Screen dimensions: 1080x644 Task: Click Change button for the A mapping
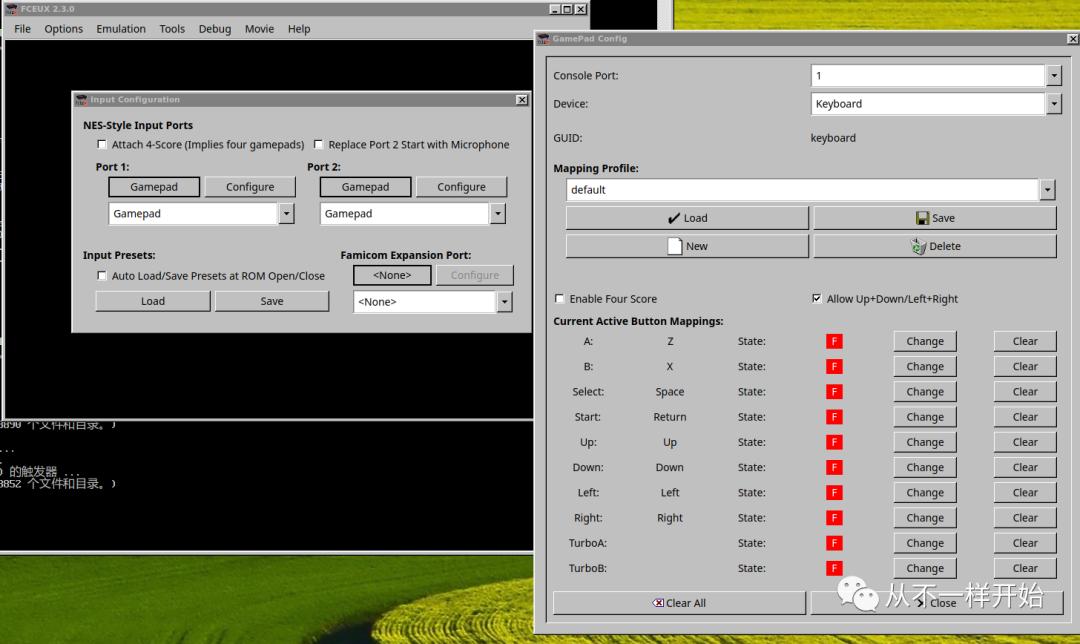pyautogui.click(x=924, y=341)
